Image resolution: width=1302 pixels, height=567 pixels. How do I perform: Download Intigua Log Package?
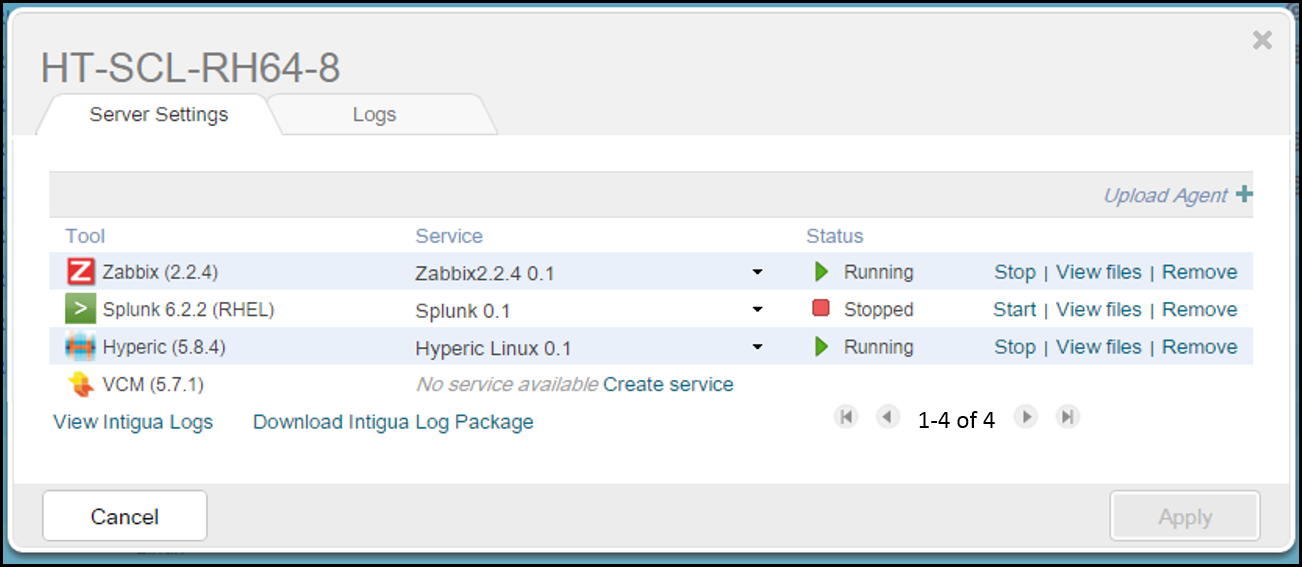point(393,422)
